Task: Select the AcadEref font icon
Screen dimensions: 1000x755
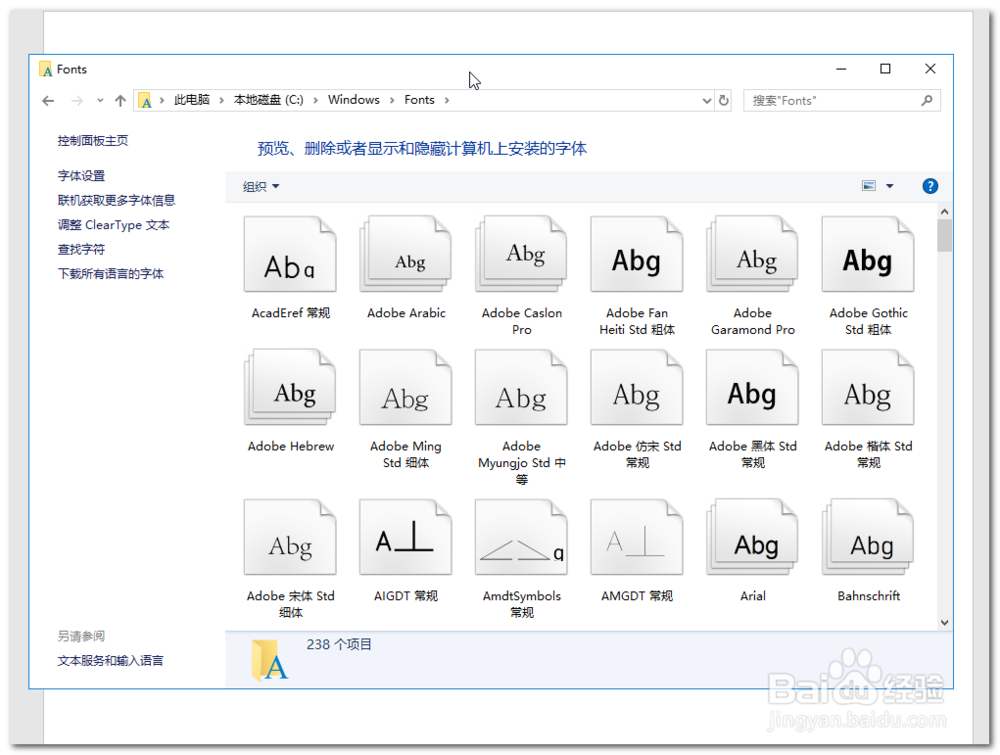Action: click(x=290, y=254)
